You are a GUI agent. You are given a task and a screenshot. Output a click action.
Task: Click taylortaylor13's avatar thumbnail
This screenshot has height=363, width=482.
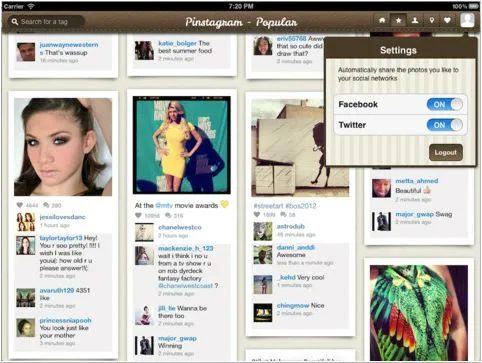26,245
